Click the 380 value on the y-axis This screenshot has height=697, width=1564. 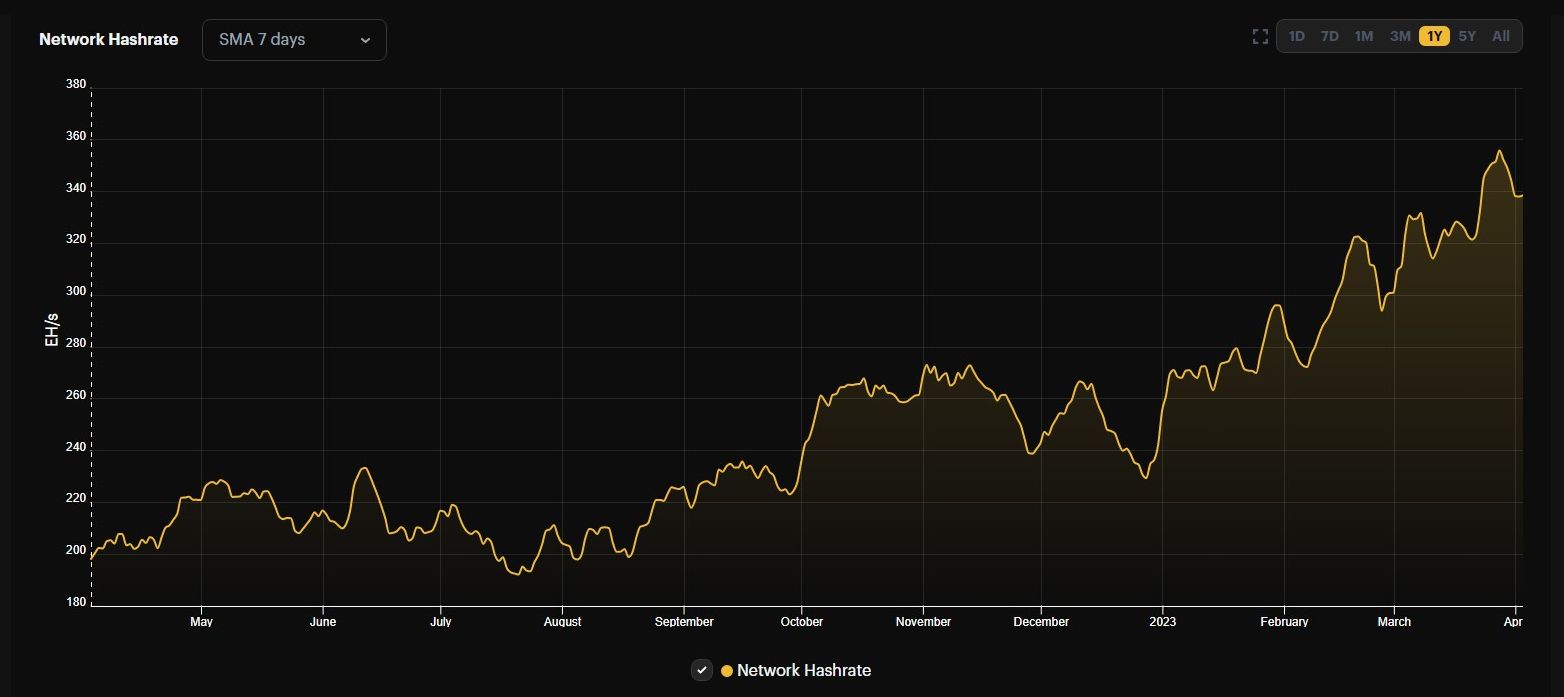pyautogui.click(x=73, y=84)
